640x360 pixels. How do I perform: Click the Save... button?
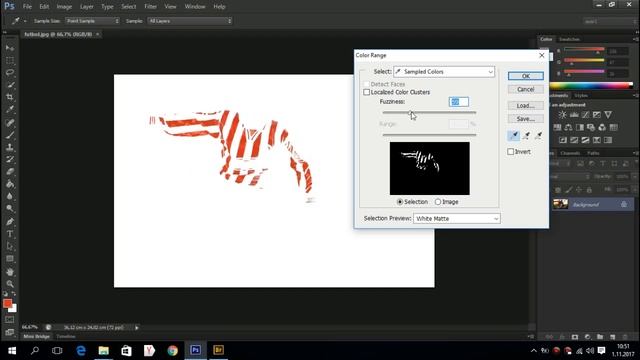point(526,119)
